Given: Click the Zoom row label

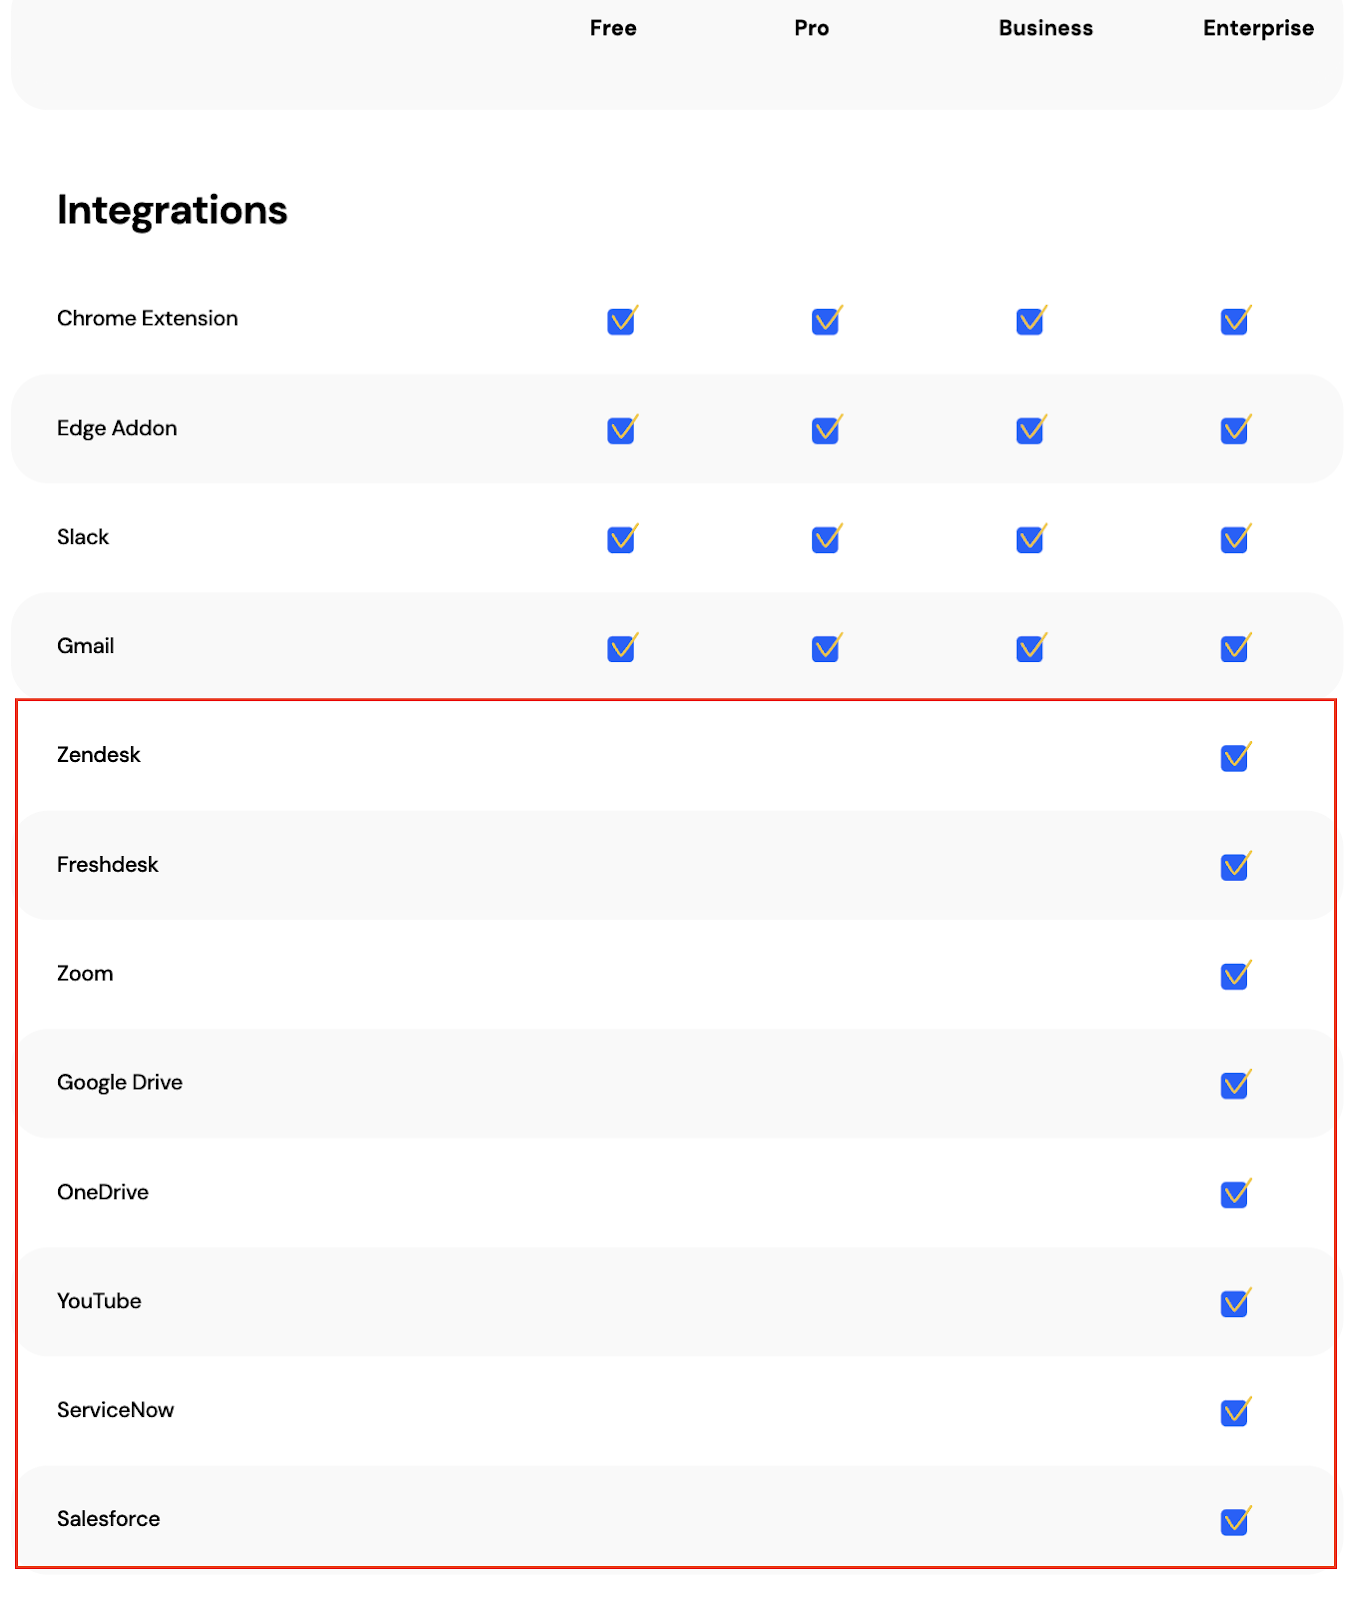Looking at the screenshot, I should coord(85,973).
